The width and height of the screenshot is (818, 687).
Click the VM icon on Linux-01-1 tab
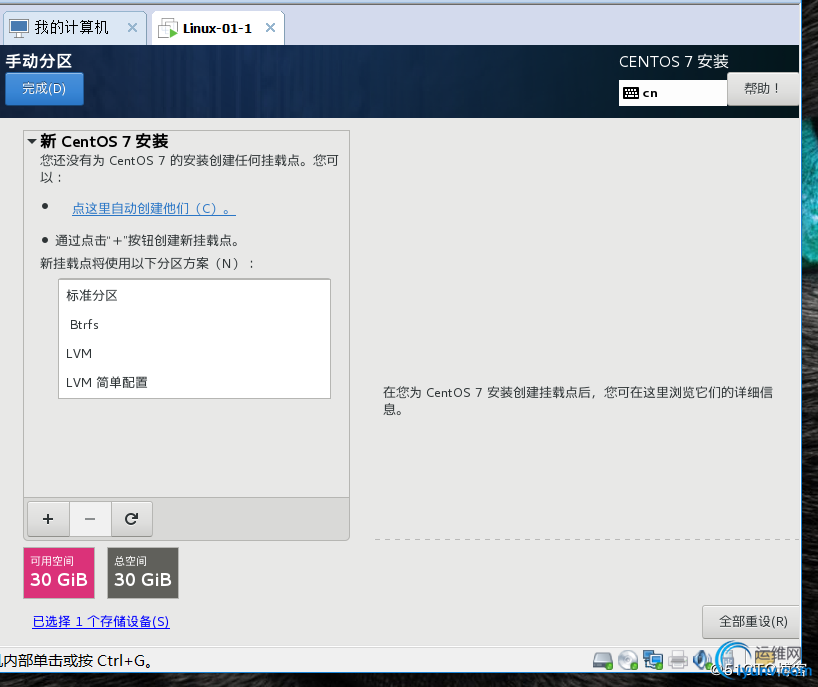click(x=168, y=28)
